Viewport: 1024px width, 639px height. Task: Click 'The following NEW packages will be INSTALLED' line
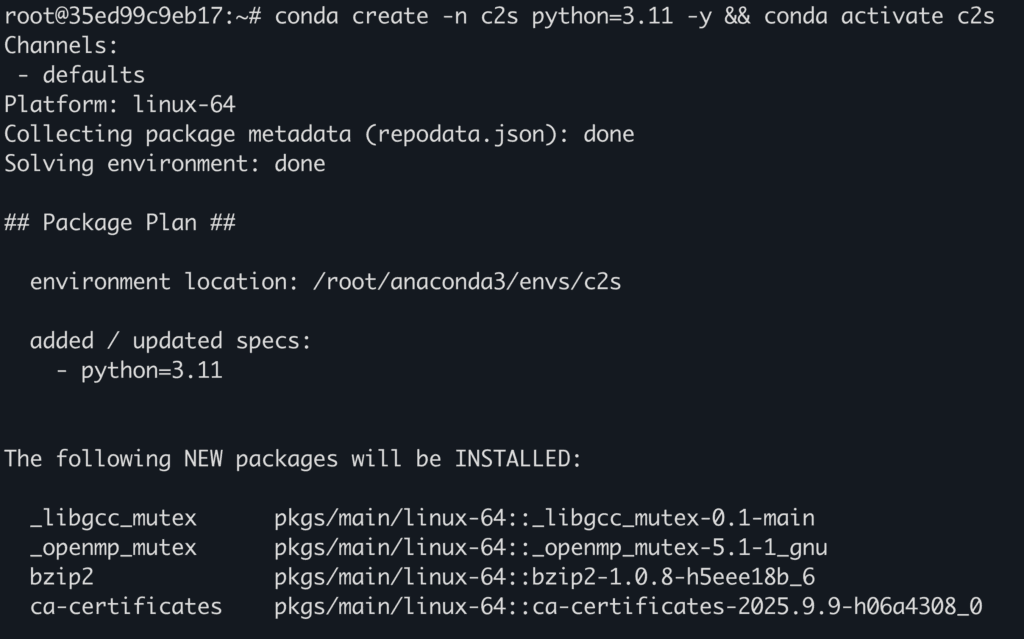coord(292,459)
